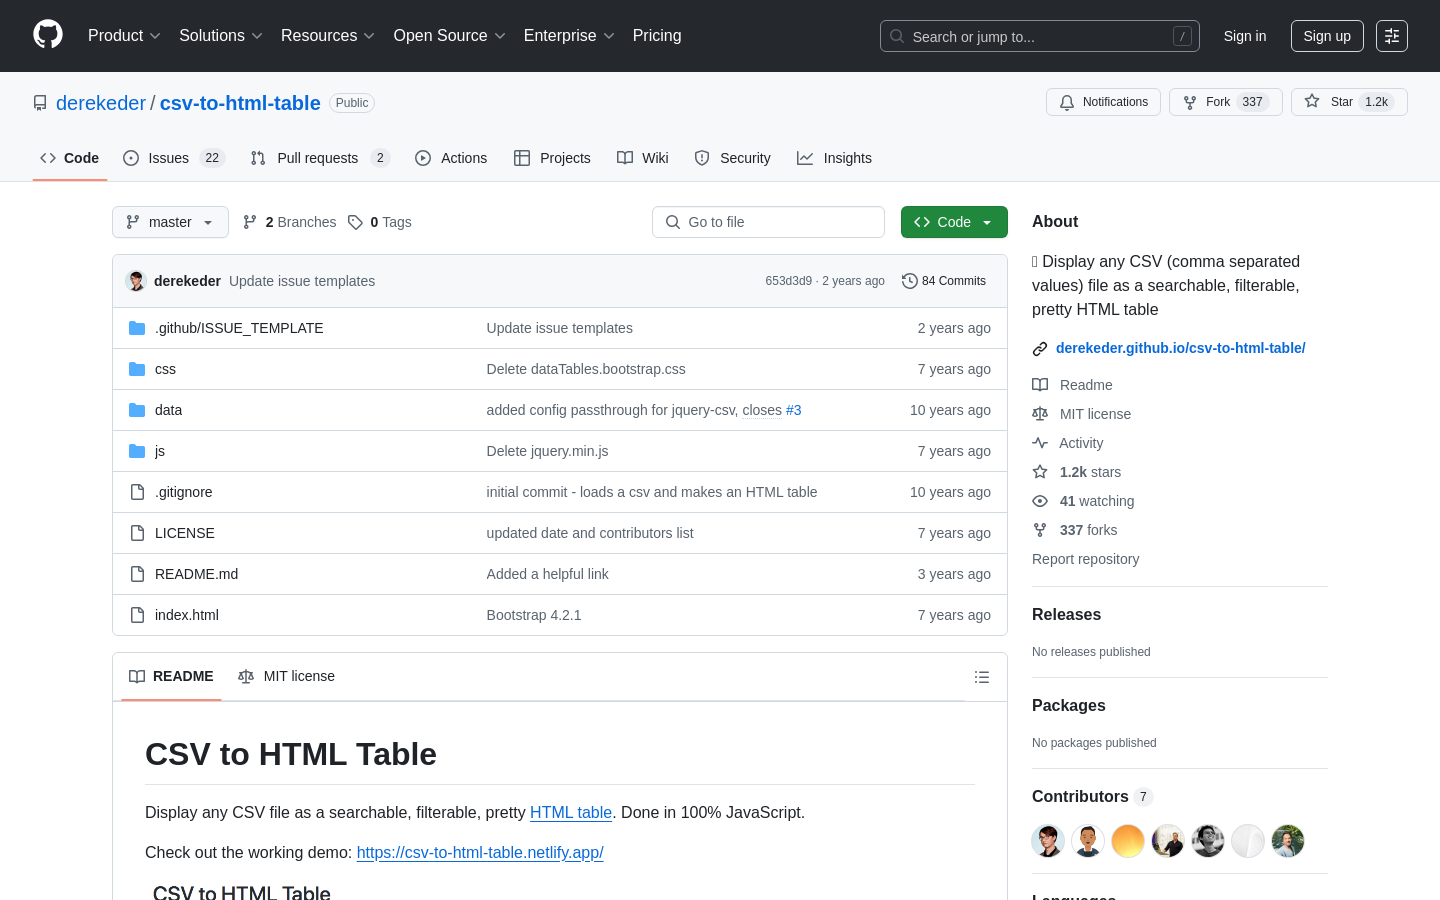Click the command palette icon beside Sign up
This screenshot has width=1440, height=900.
(x=1392, y=36)
